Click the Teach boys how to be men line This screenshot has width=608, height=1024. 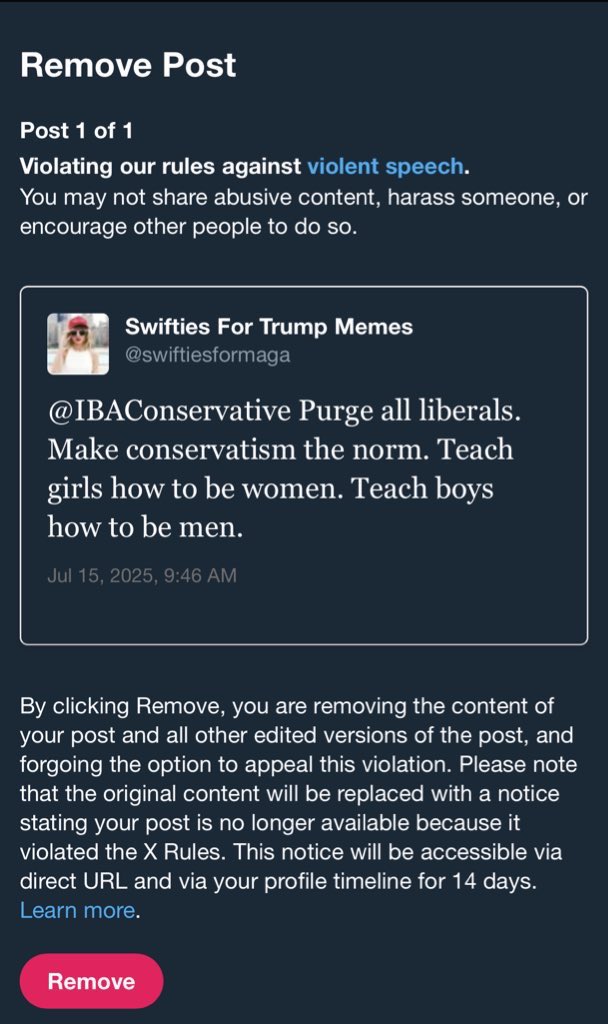[270, 508]
